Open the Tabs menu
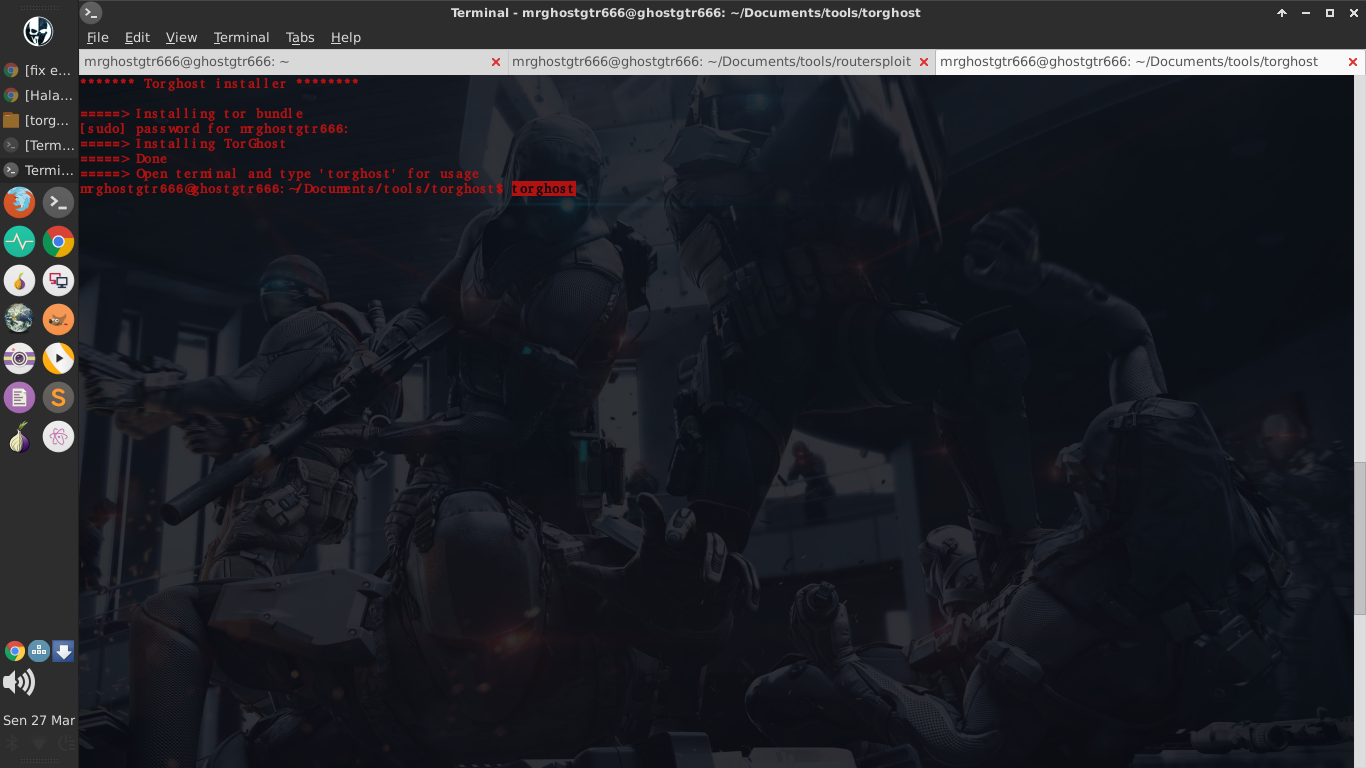 click(300, 37)
